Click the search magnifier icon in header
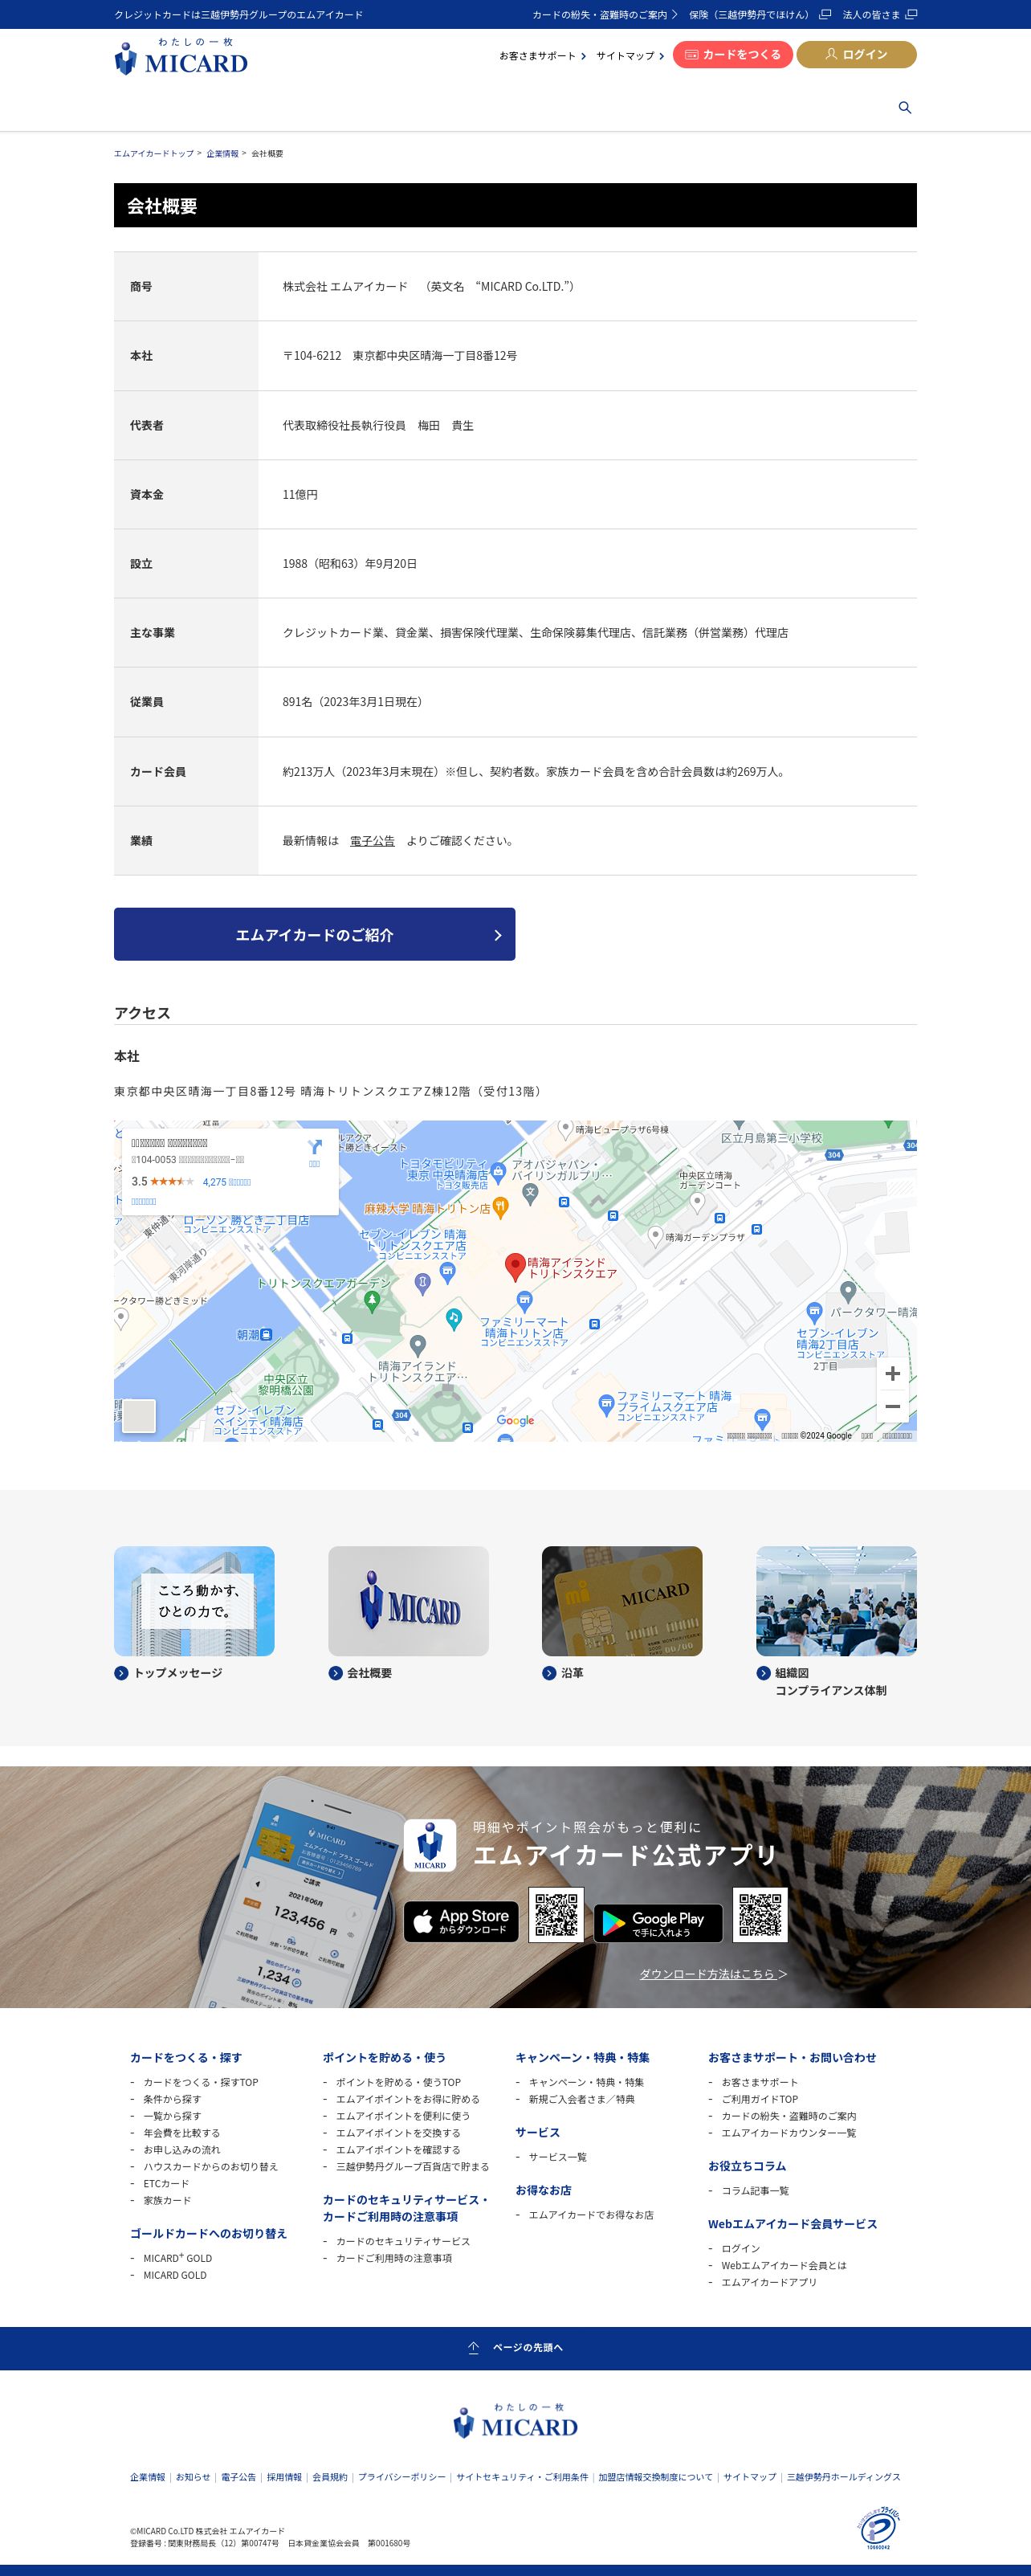This screenshot has height=2576, width=1031. 905,107
